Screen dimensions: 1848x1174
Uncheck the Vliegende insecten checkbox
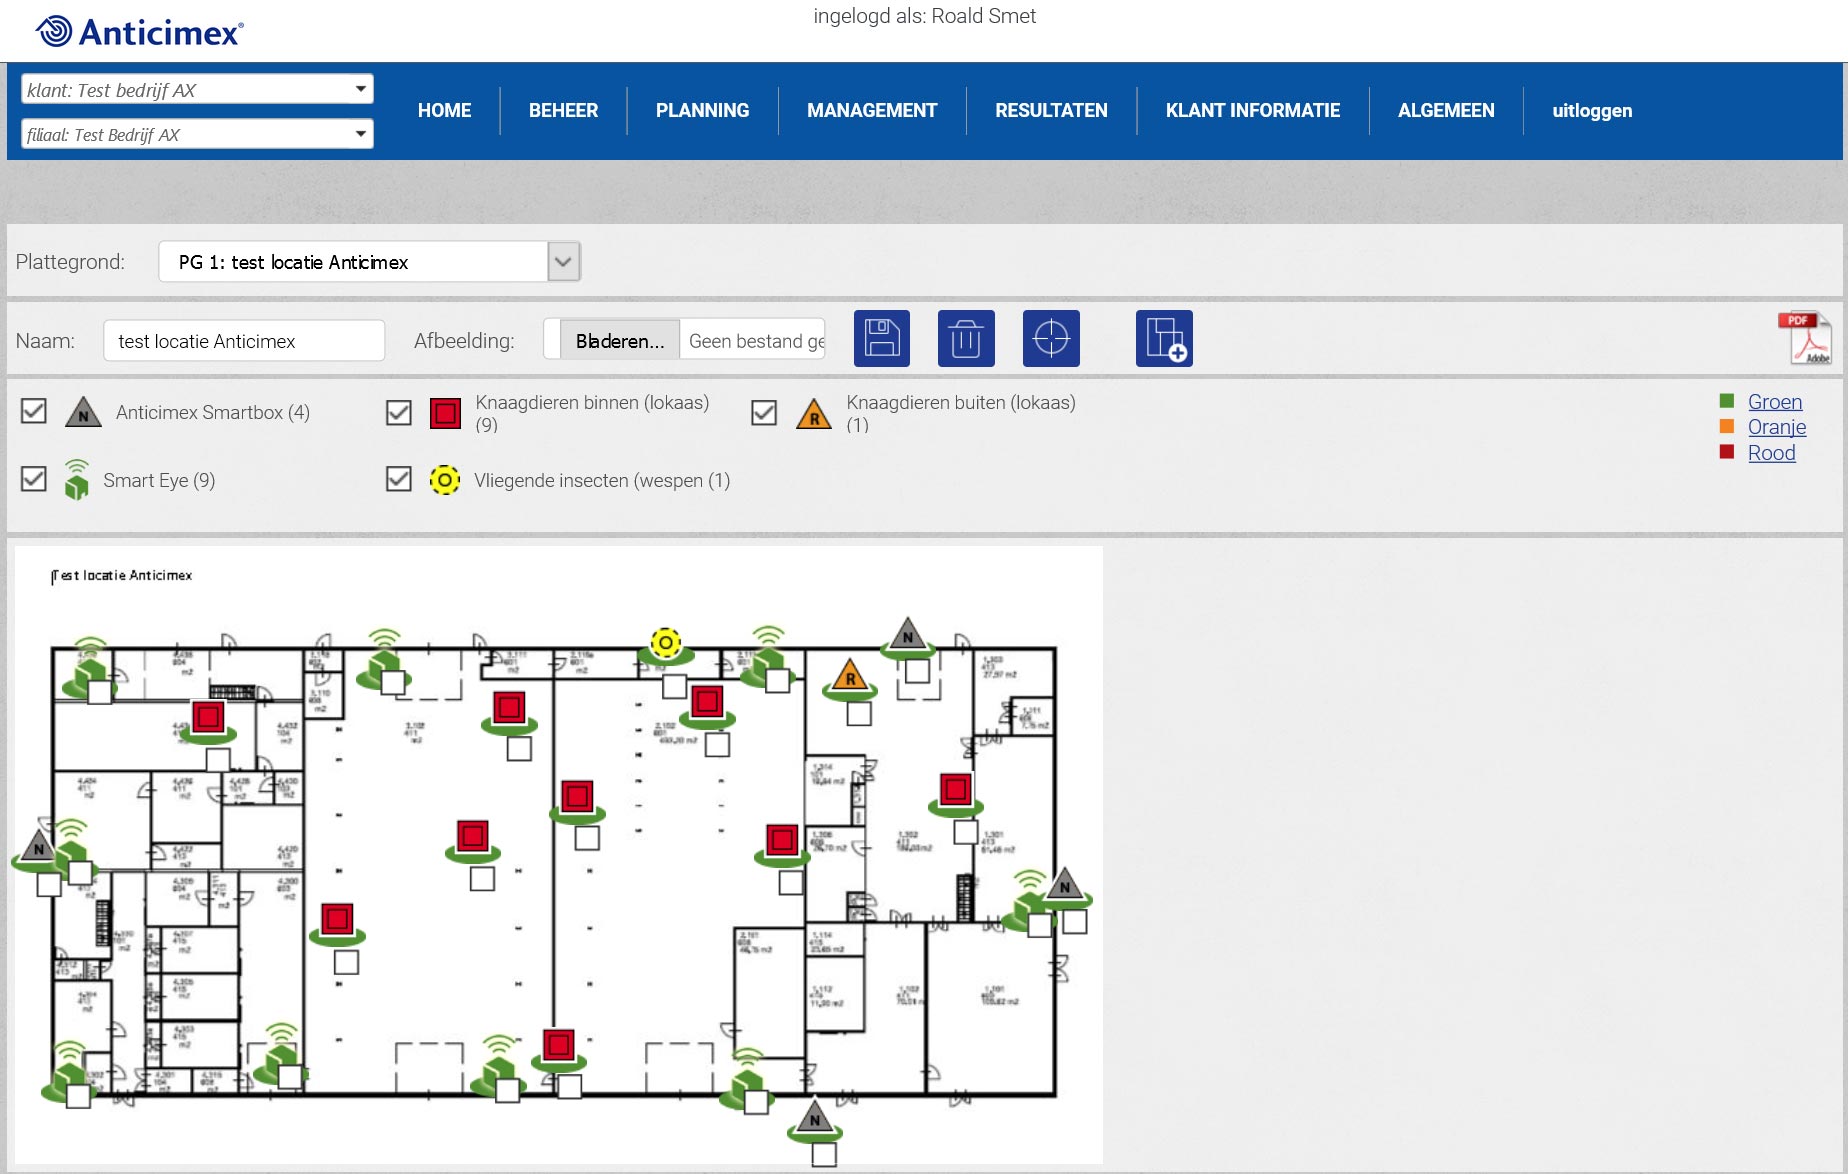399,479
